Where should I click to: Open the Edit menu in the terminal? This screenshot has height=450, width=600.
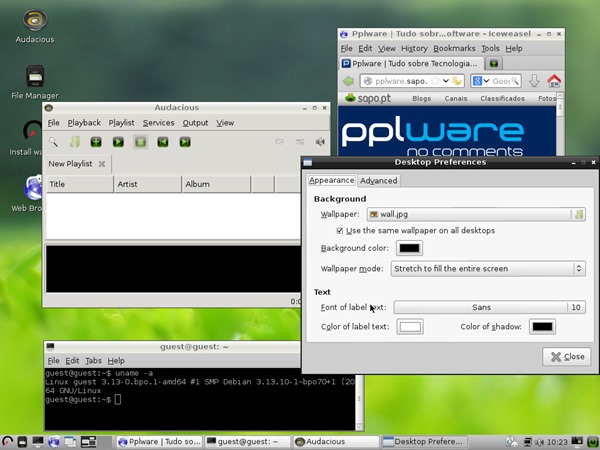click(72, 361)
